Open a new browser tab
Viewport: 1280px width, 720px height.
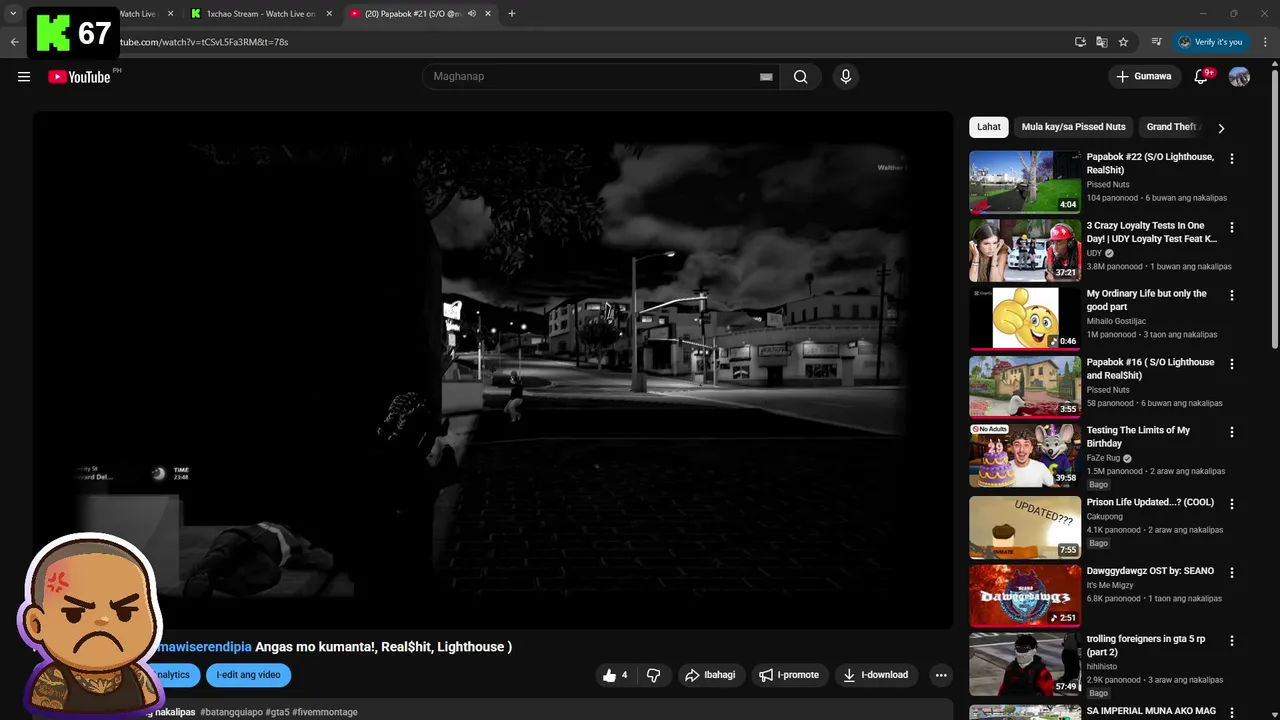pos(512,14)
